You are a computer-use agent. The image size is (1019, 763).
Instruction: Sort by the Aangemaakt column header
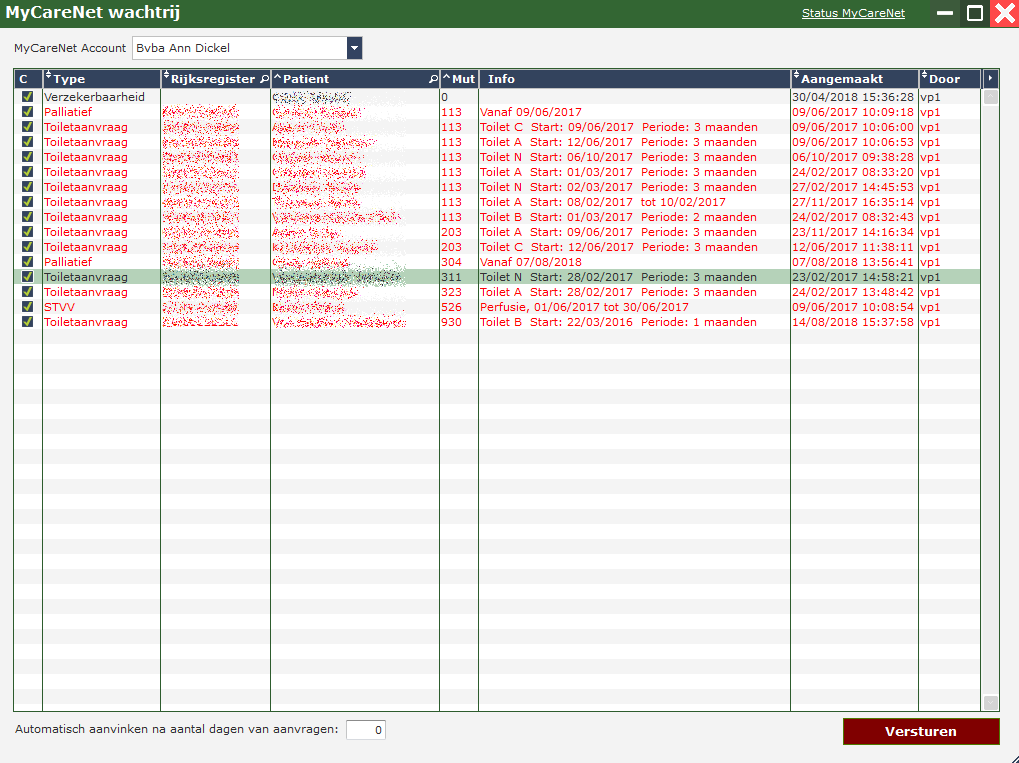[x=855, y=79]
